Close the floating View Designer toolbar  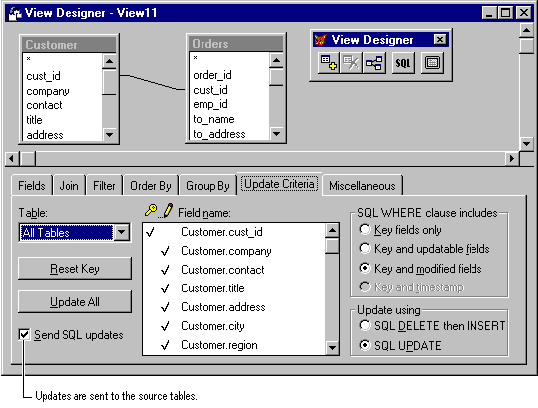[x=440, y=39]
